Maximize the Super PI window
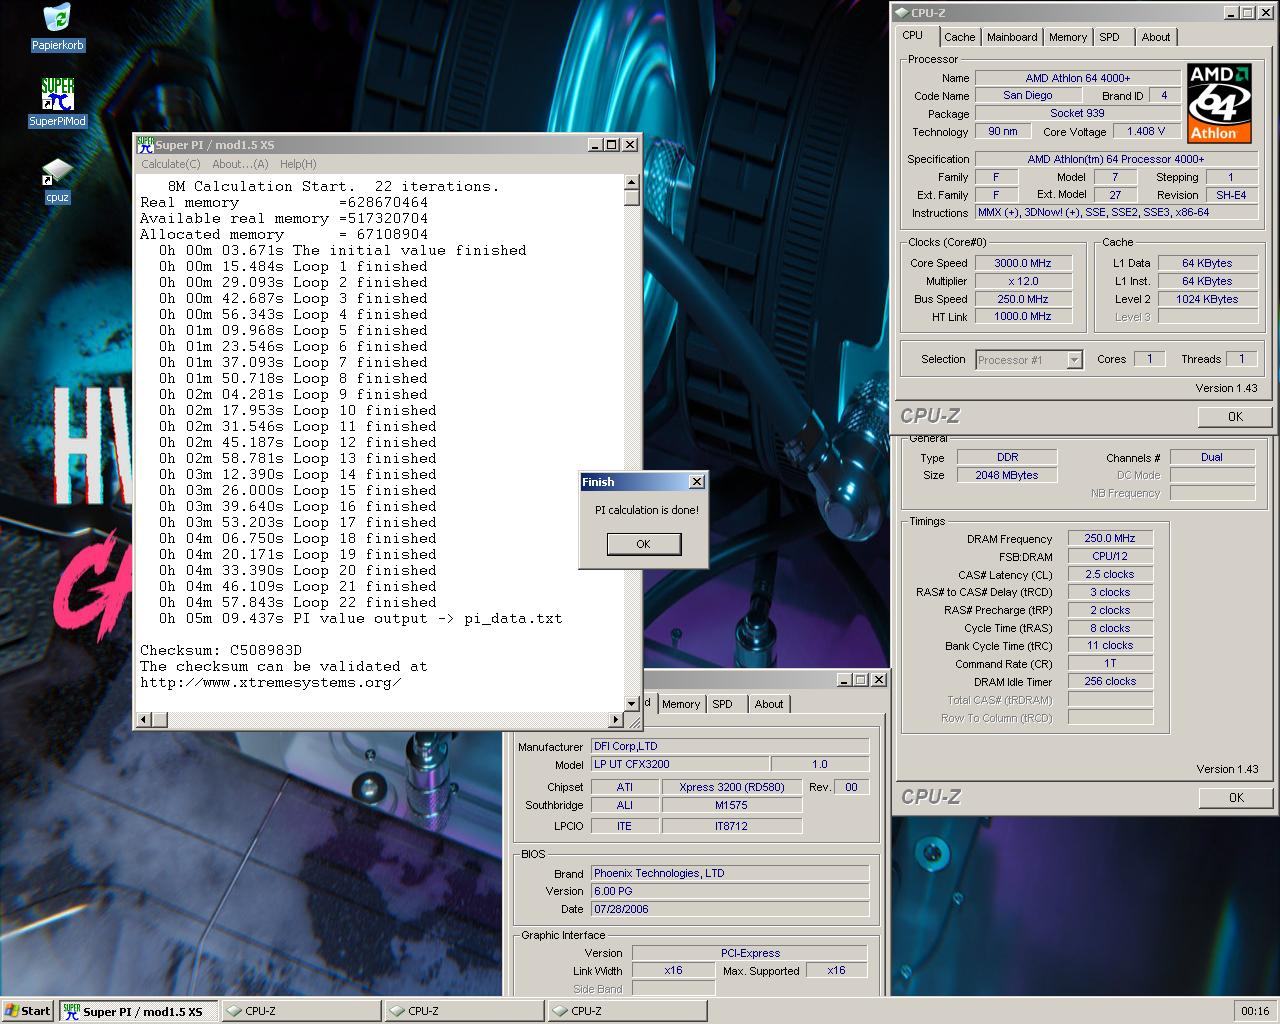The height and width of the screenshot is (1024, 1280). click(612, 145)
